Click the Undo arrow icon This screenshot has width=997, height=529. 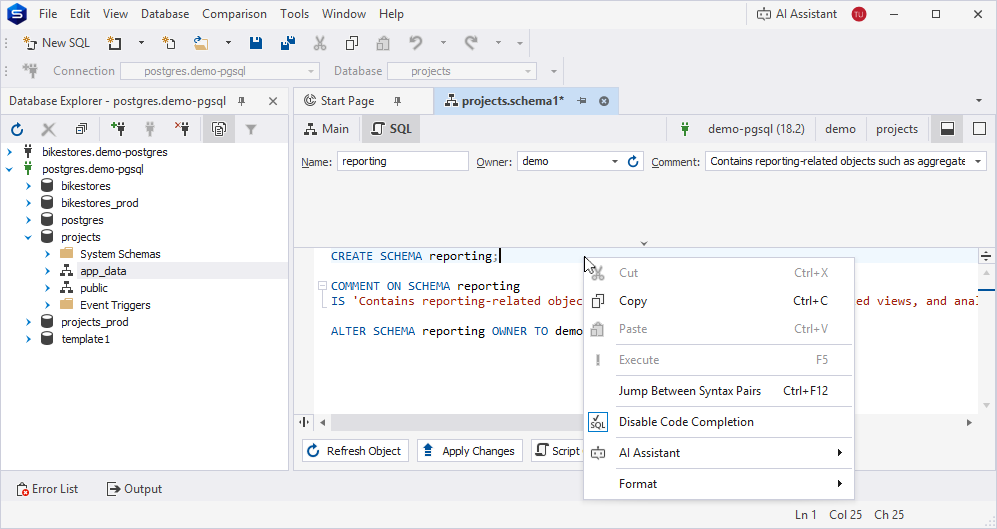(x=416, y=43)
